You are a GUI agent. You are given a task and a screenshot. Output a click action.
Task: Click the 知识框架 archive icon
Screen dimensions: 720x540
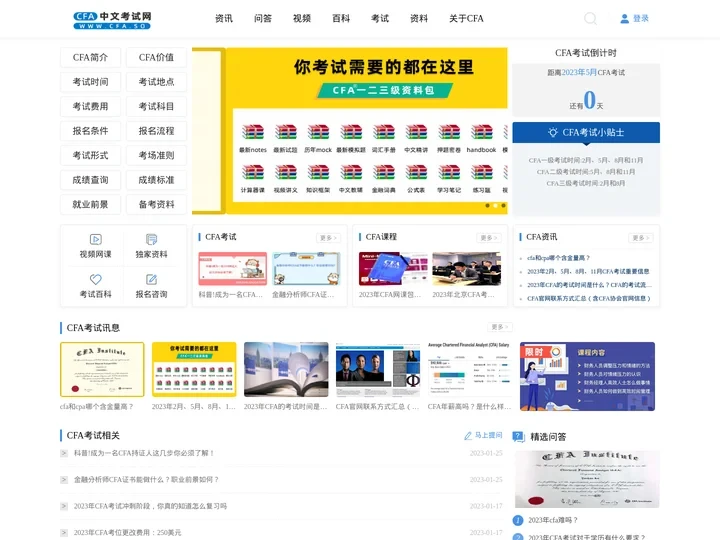pos(318,172)
